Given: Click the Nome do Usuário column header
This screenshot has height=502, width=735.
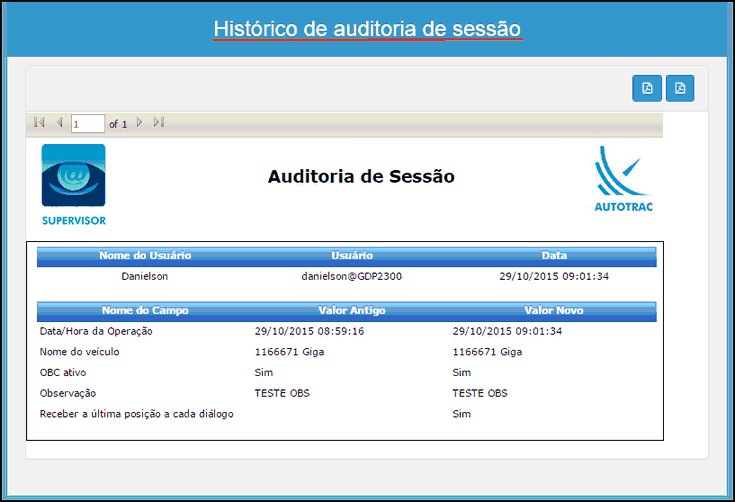Looking at the screenshot, I should pyautogui.click(x=145, y=255).
